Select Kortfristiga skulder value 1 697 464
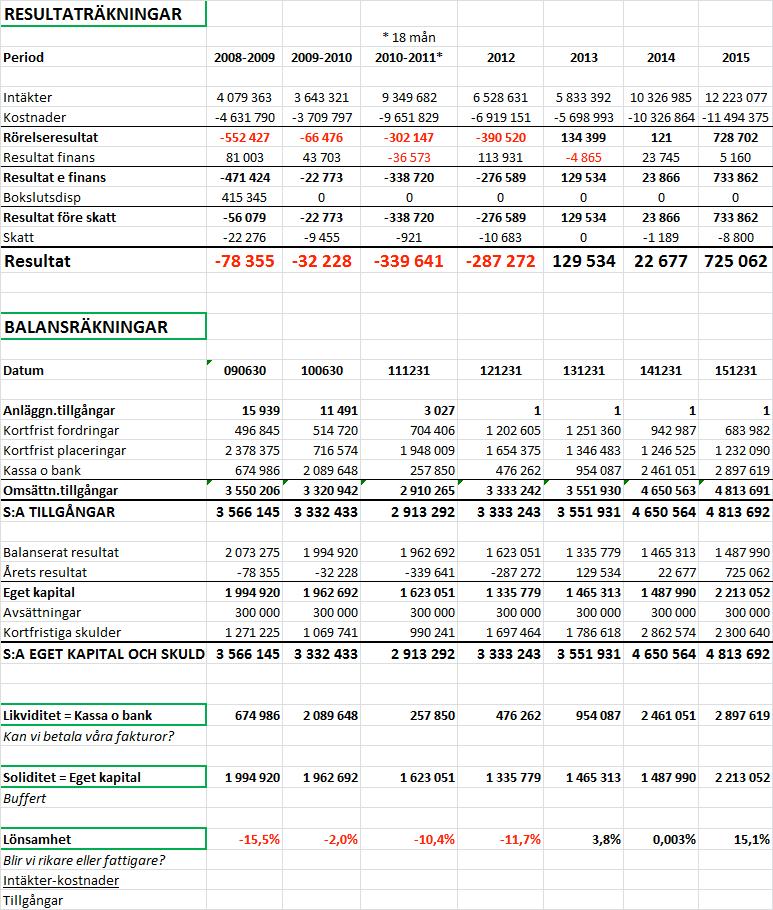This screenshot has width=773, height=910. tap(513, 633)
